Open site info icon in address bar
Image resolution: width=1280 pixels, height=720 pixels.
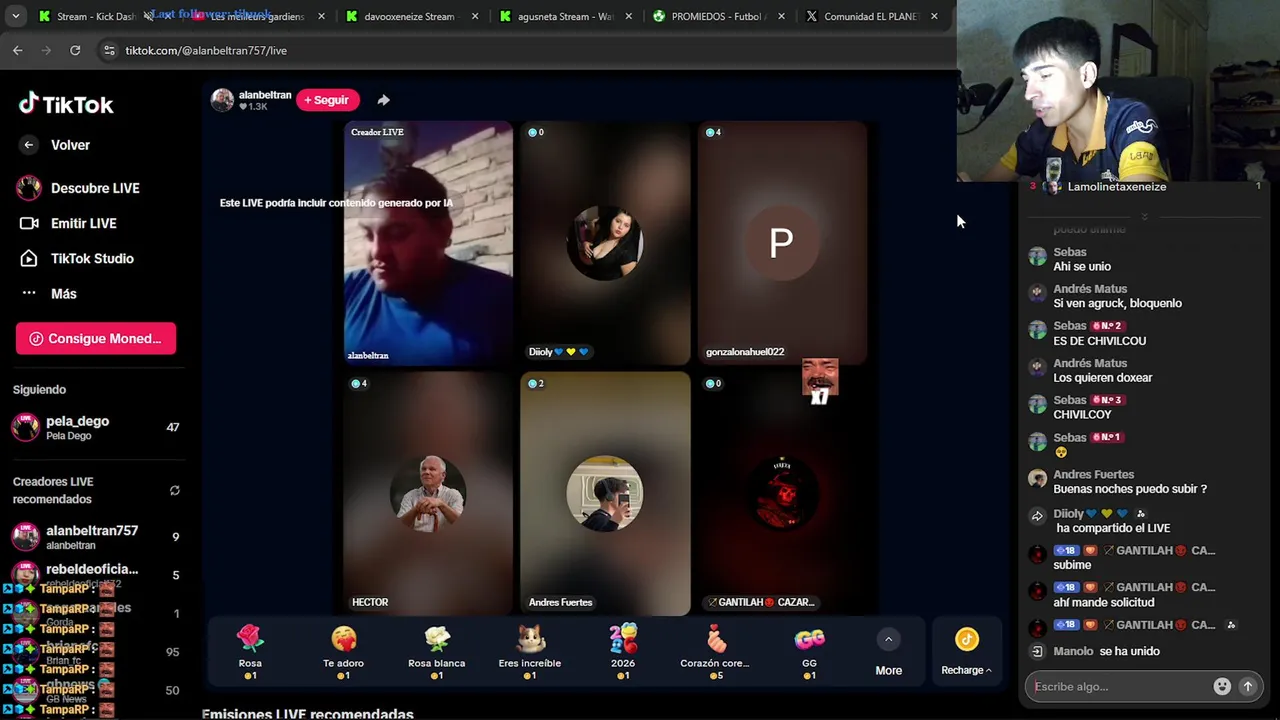pos(109,50)
